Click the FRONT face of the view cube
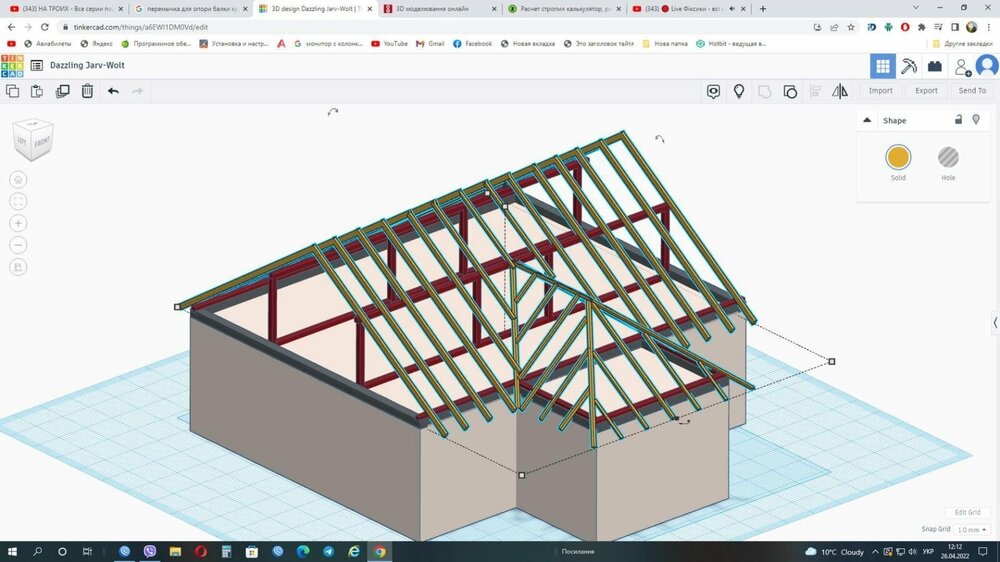Image resolution: width=1000 pixels, height=562 pixels. tap(42, 143)
